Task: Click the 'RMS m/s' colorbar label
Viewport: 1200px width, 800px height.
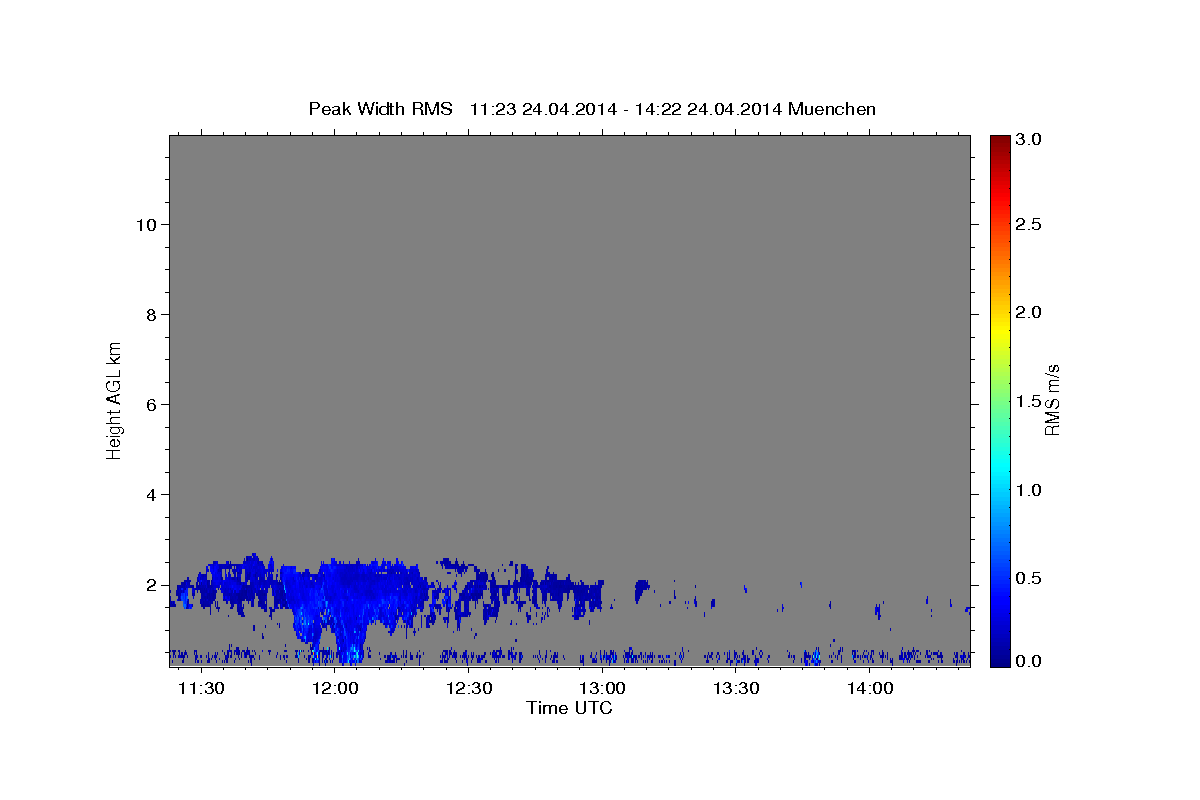Action: (1052, 400)
